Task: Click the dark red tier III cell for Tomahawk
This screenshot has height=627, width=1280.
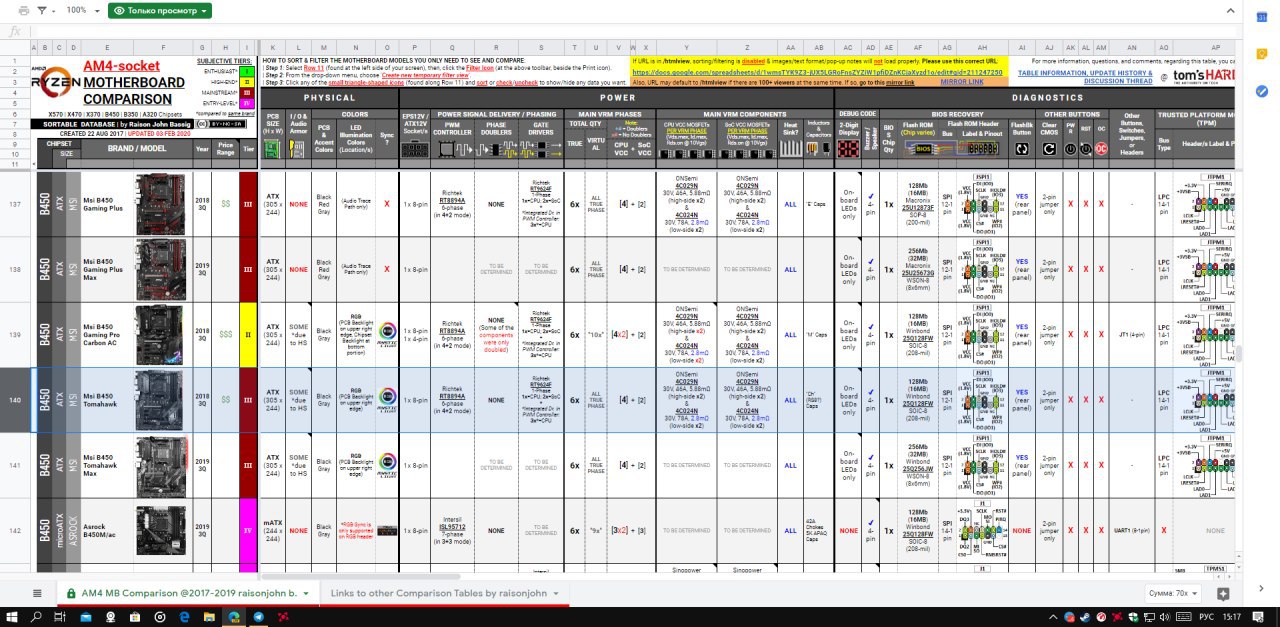Action: (247, 400)
